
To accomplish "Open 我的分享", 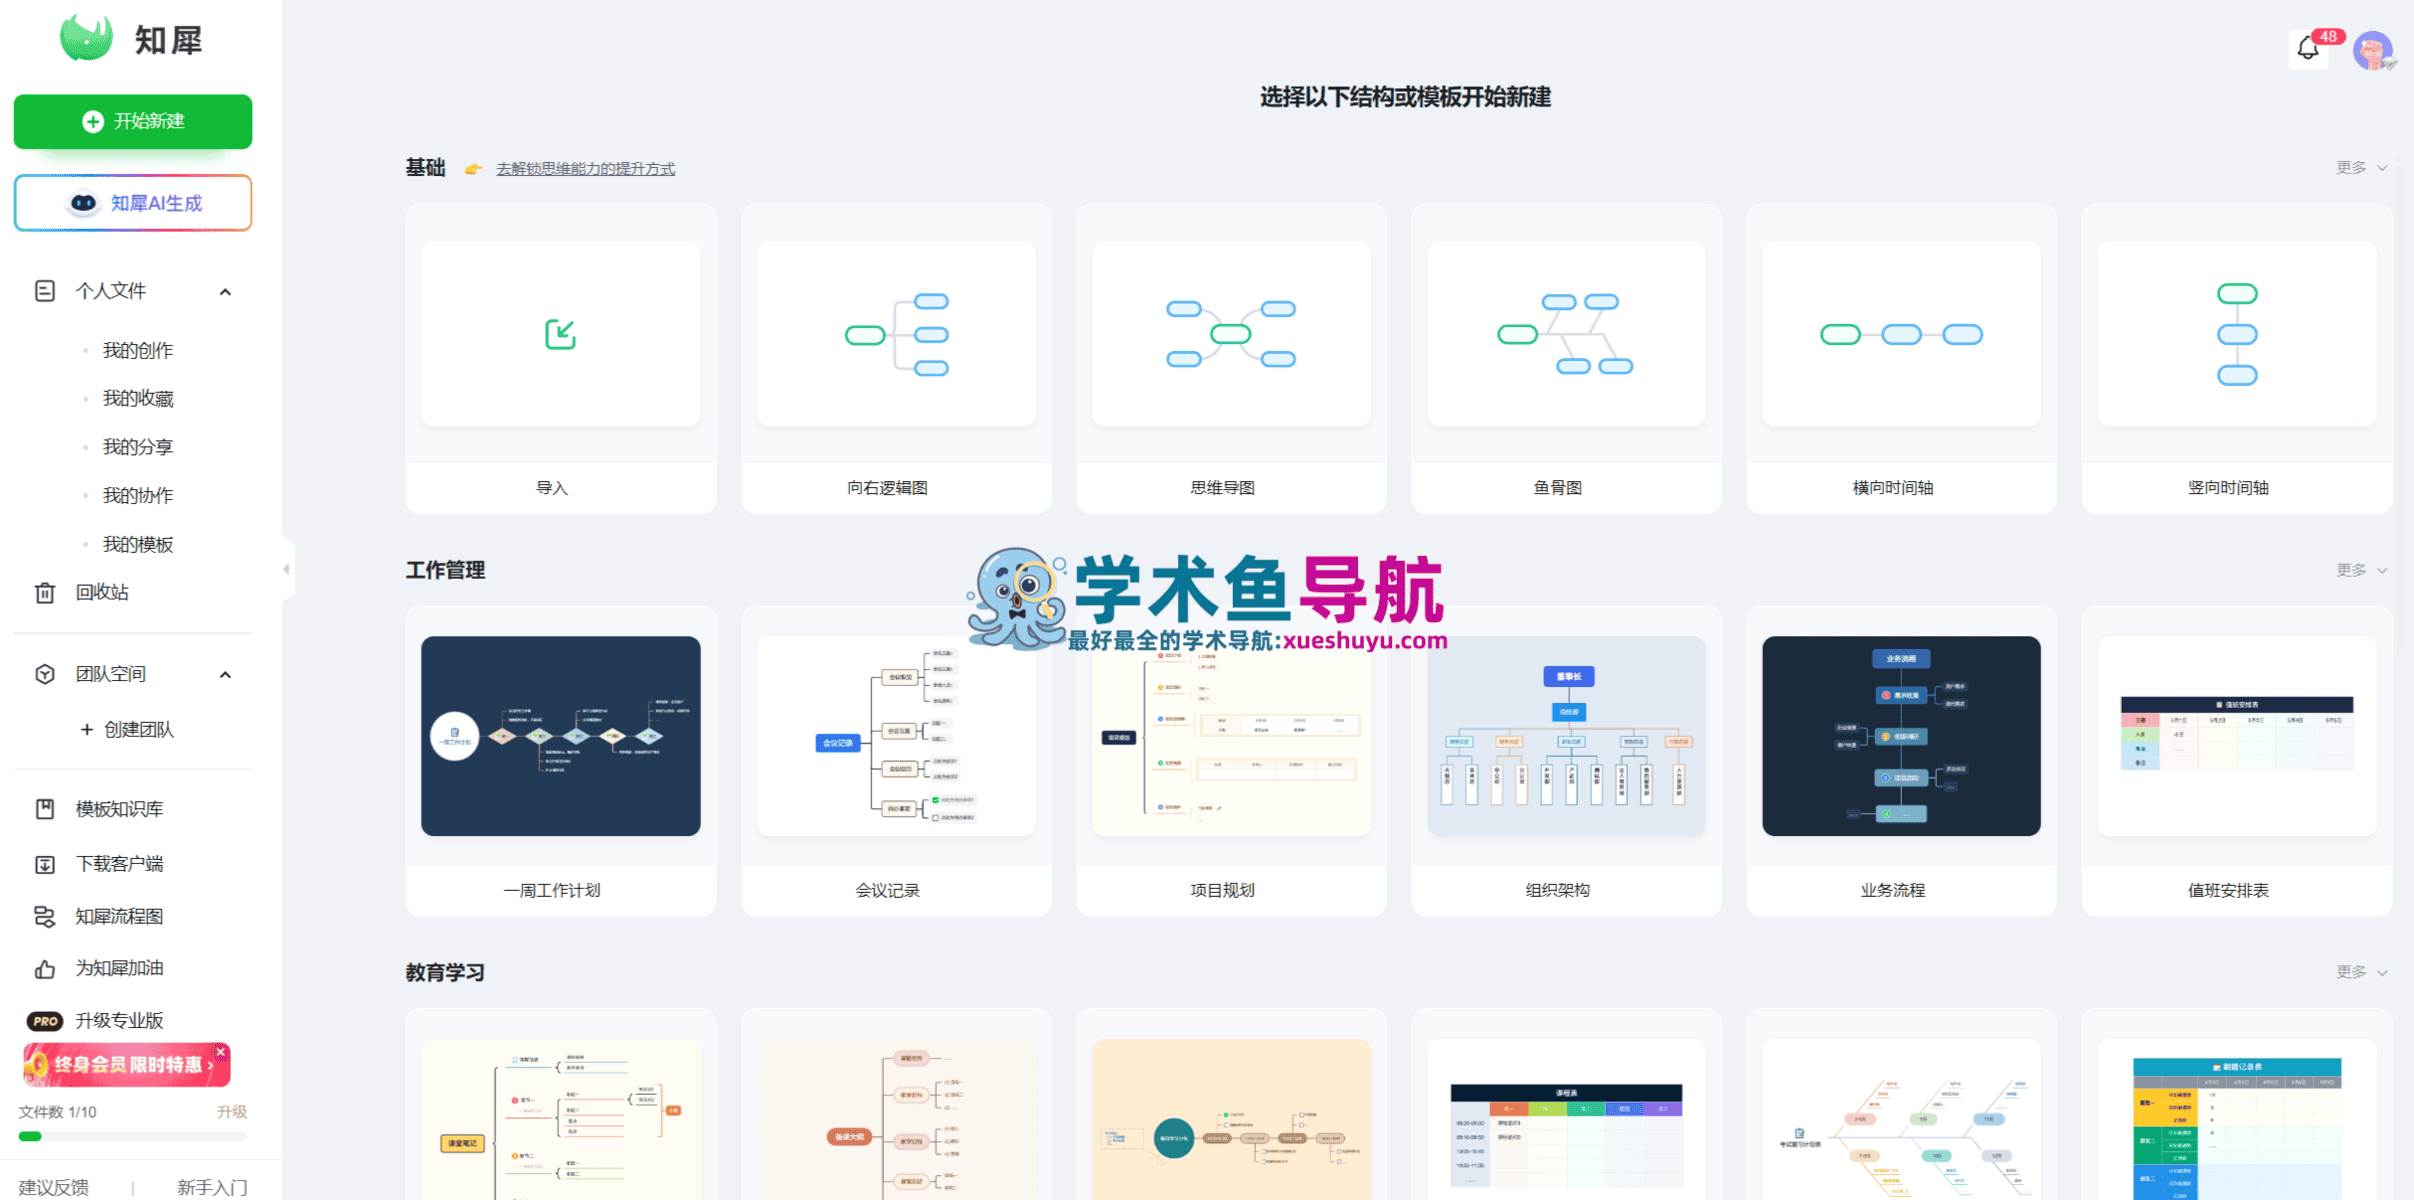I will point(138,447).
